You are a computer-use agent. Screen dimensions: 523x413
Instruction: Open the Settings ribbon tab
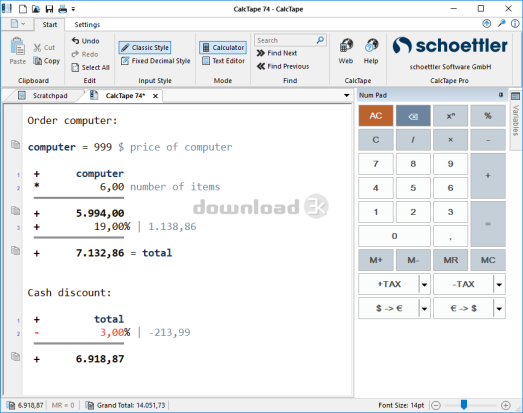tap(87, 25)
